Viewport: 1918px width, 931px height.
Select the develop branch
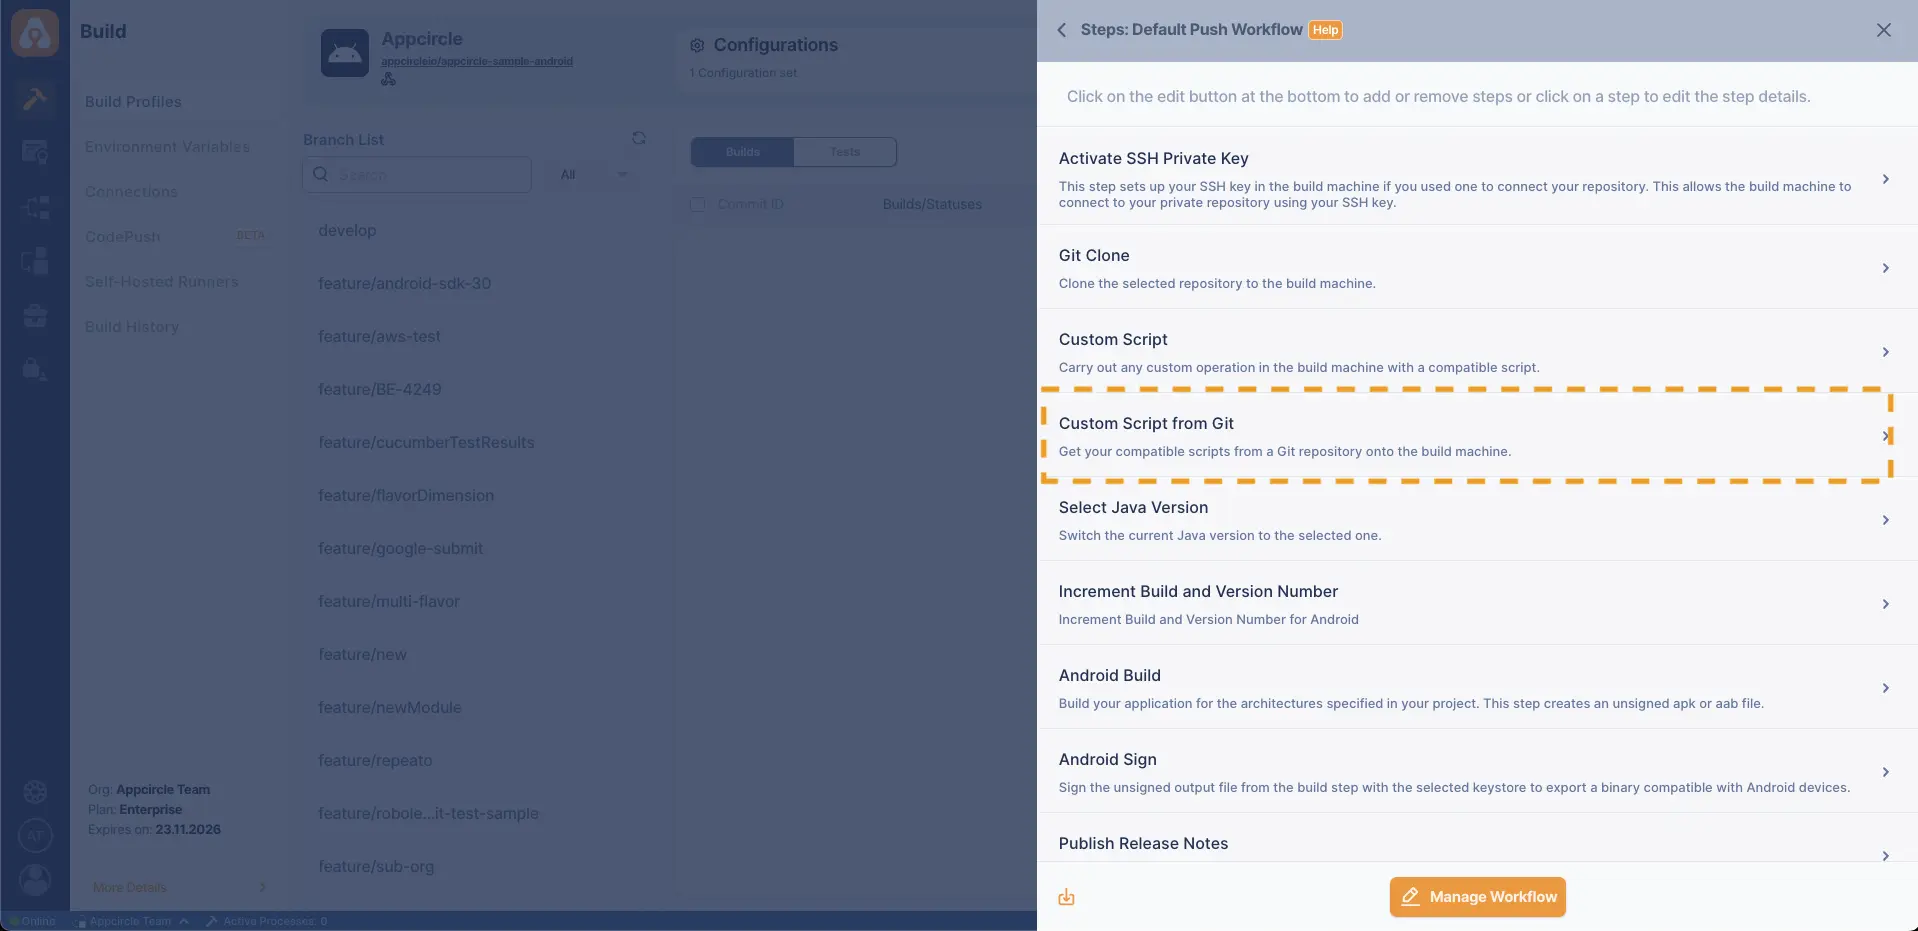(347, 230)
